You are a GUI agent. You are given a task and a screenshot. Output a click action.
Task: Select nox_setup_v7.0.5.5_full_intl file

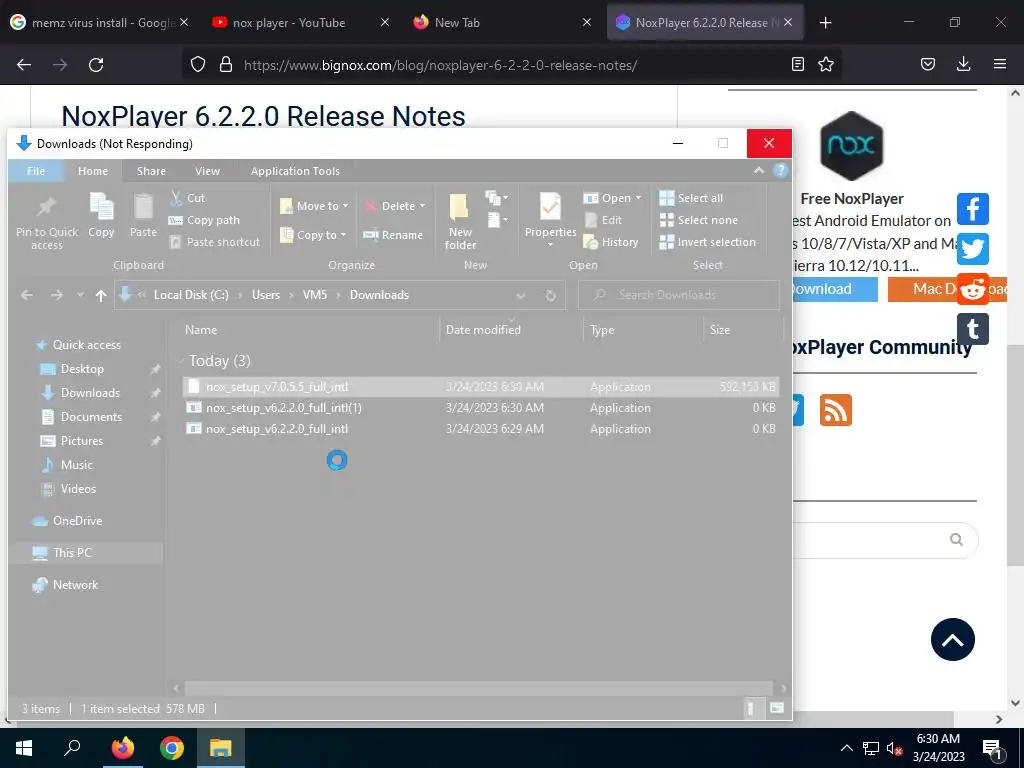(x=481, y=387)
